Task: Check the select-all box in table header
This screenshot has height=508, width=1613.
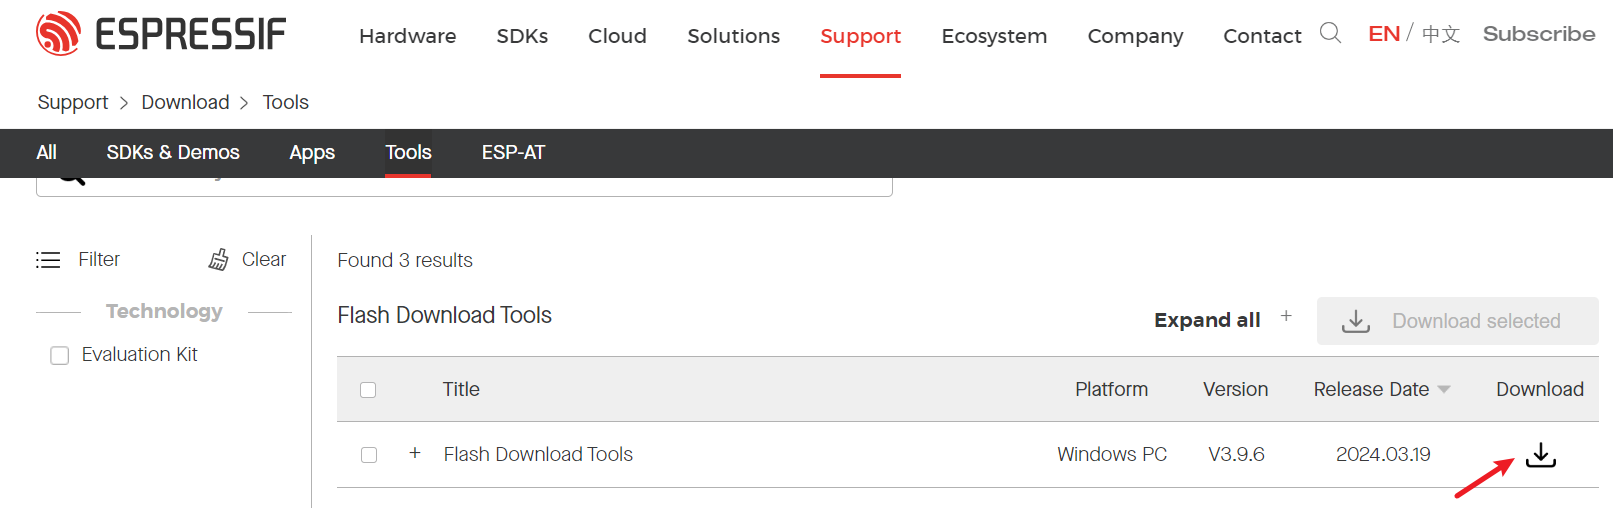Action: pyautogui.click(x=368, y=390)
